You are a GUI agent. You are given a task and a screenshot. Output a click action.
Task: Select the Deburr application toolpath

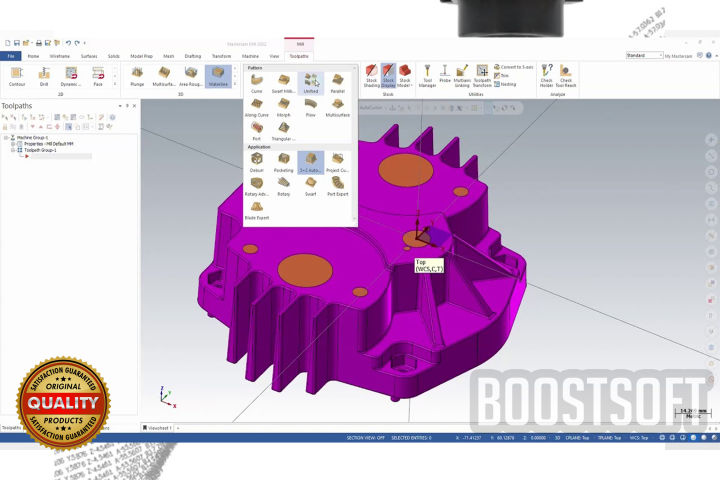(x=257, y=163)
